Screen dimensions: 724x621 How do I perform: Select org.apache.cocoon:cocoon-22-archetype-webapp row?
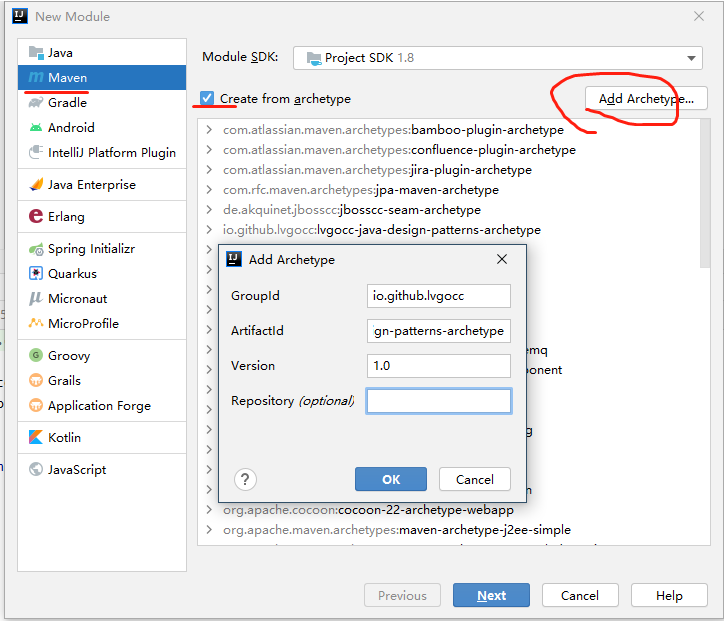click(x=368, y=510)
